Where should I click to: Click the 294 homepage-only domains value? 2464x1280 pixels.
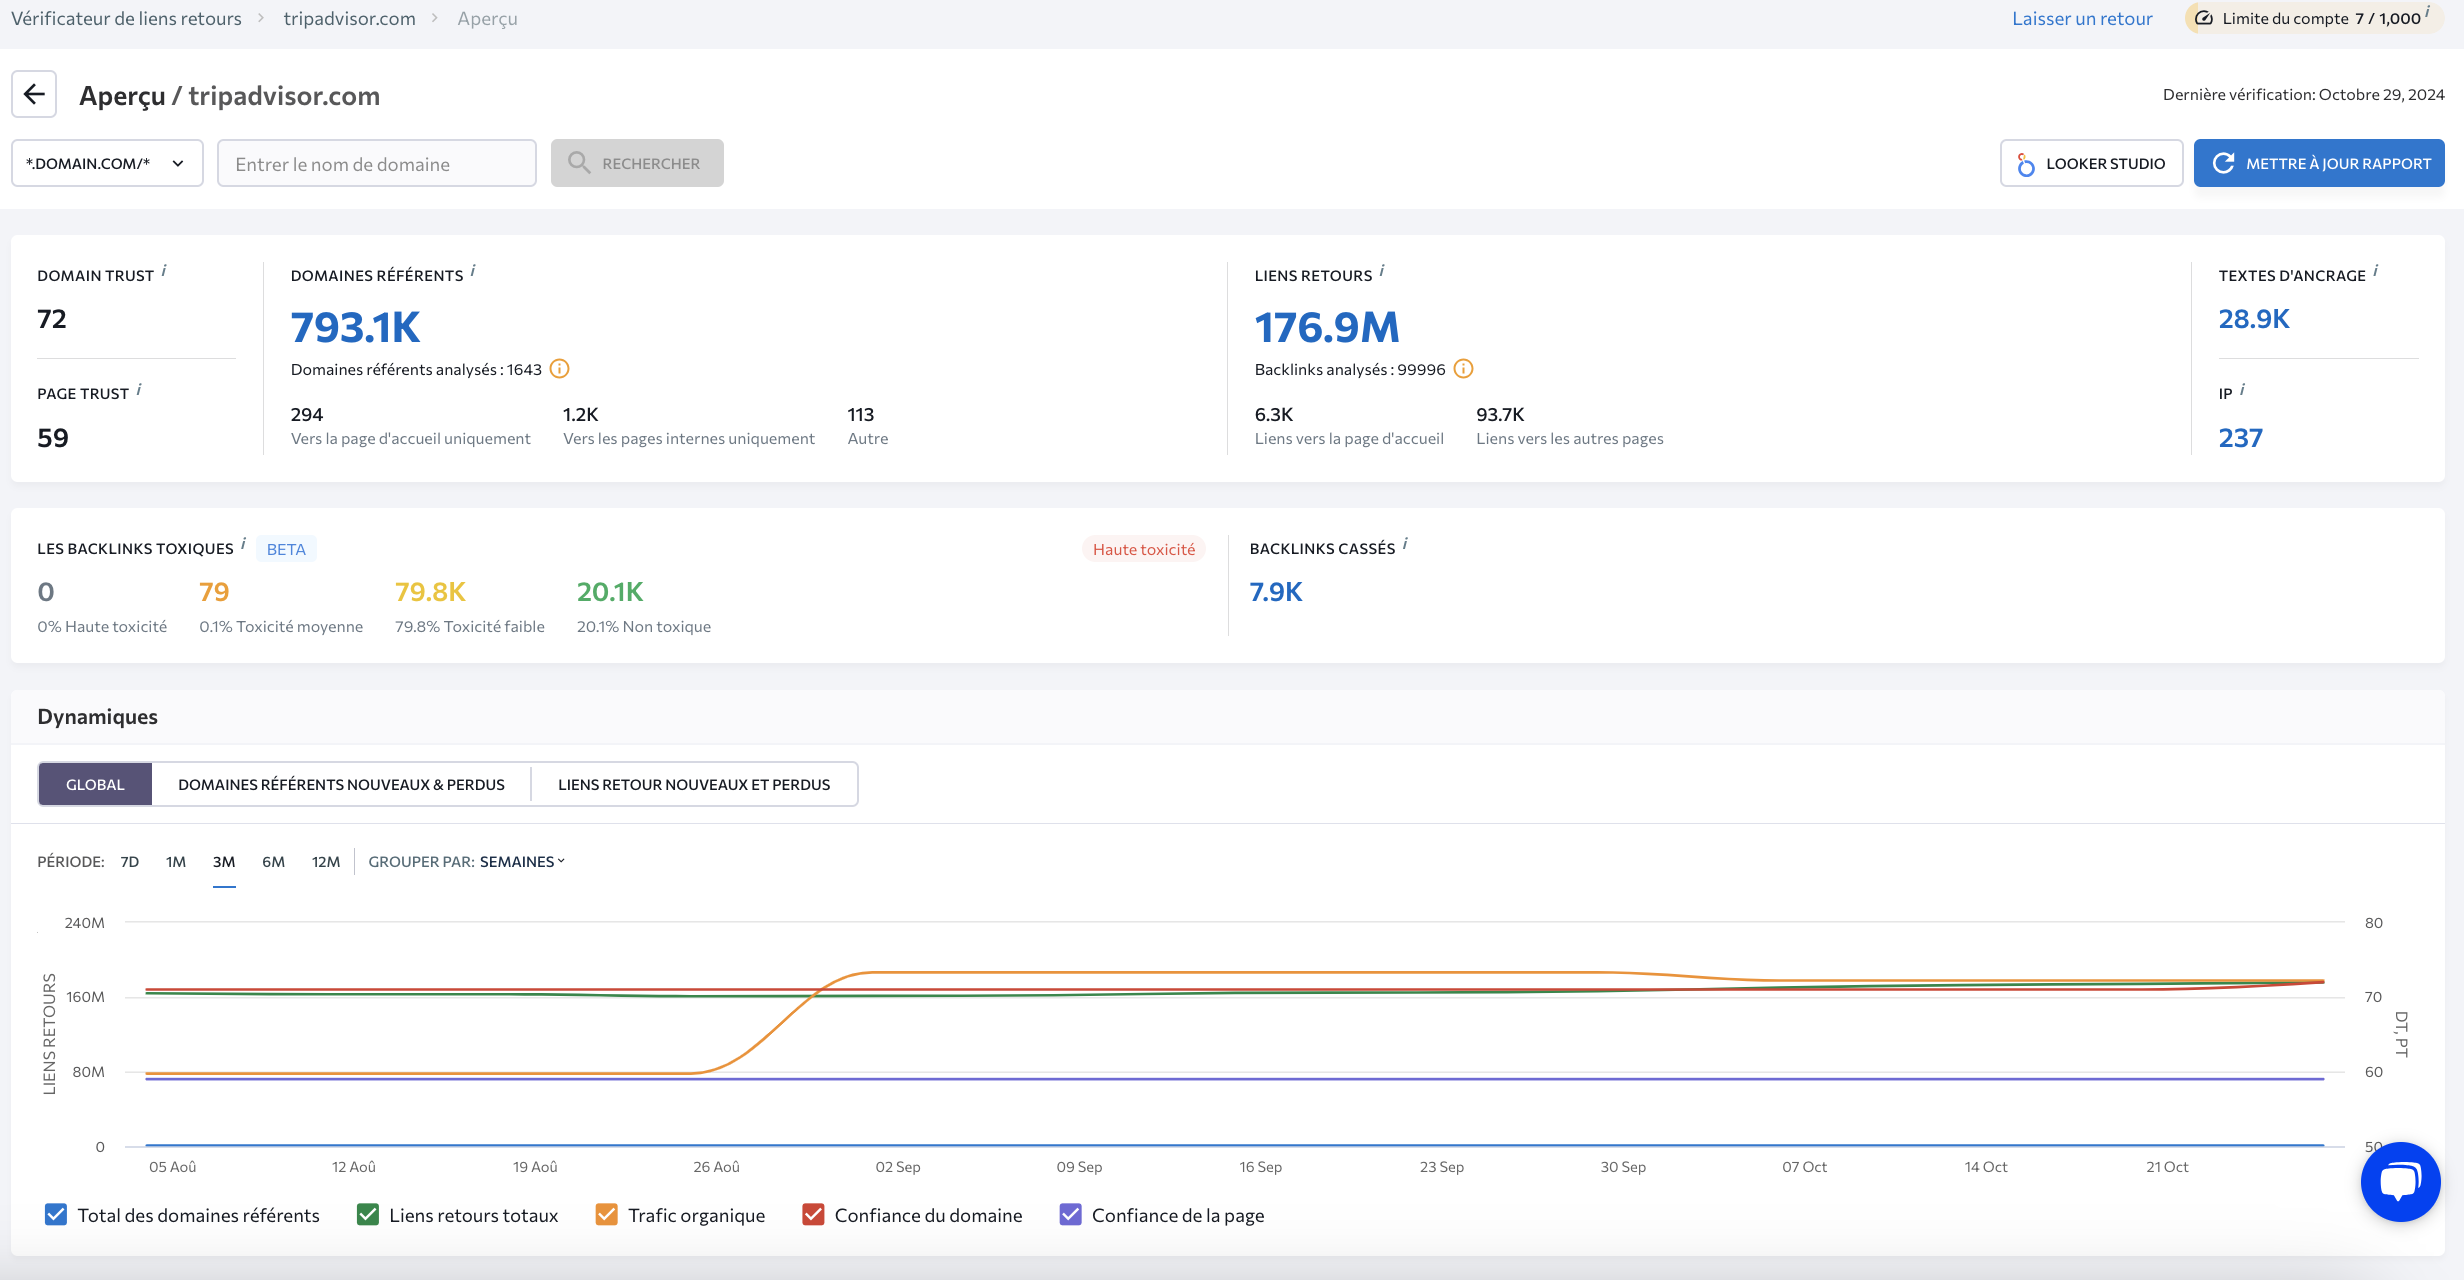(x=307, y=414)
